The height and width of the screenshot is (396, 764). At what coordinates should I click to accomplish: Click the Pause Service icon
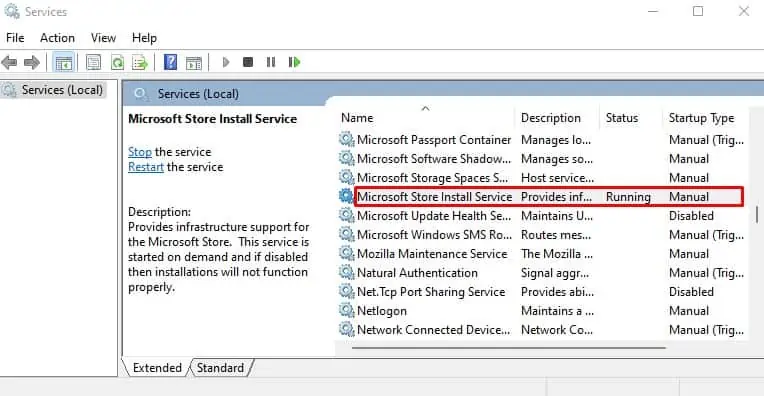coord(271,62)
